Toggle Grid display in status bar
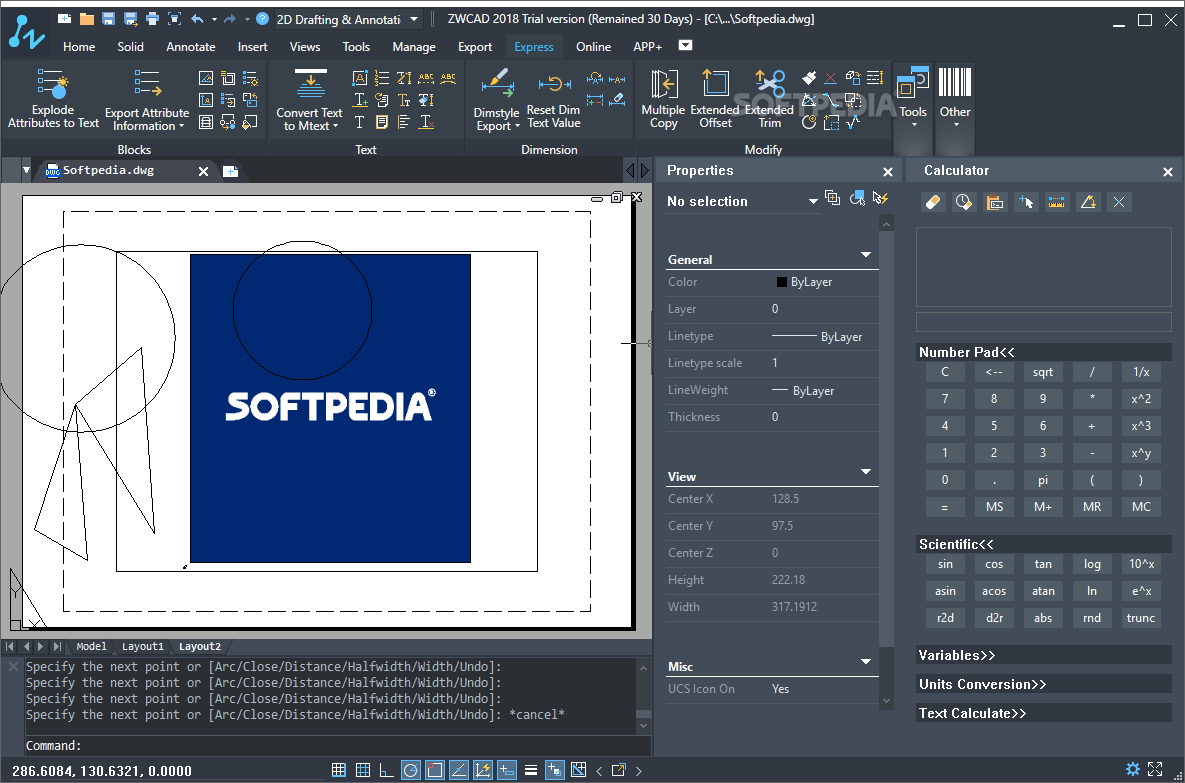This screenshot has width=1185, height=783. click(363, 770)
